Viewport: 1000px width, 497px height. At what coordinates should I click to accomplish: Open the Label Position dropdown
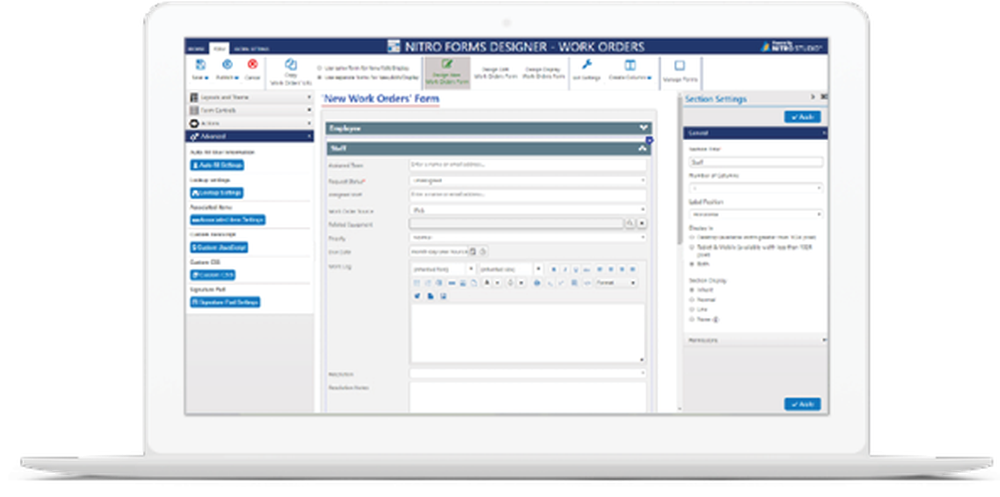pyautogui.click(x=756, y=215)
